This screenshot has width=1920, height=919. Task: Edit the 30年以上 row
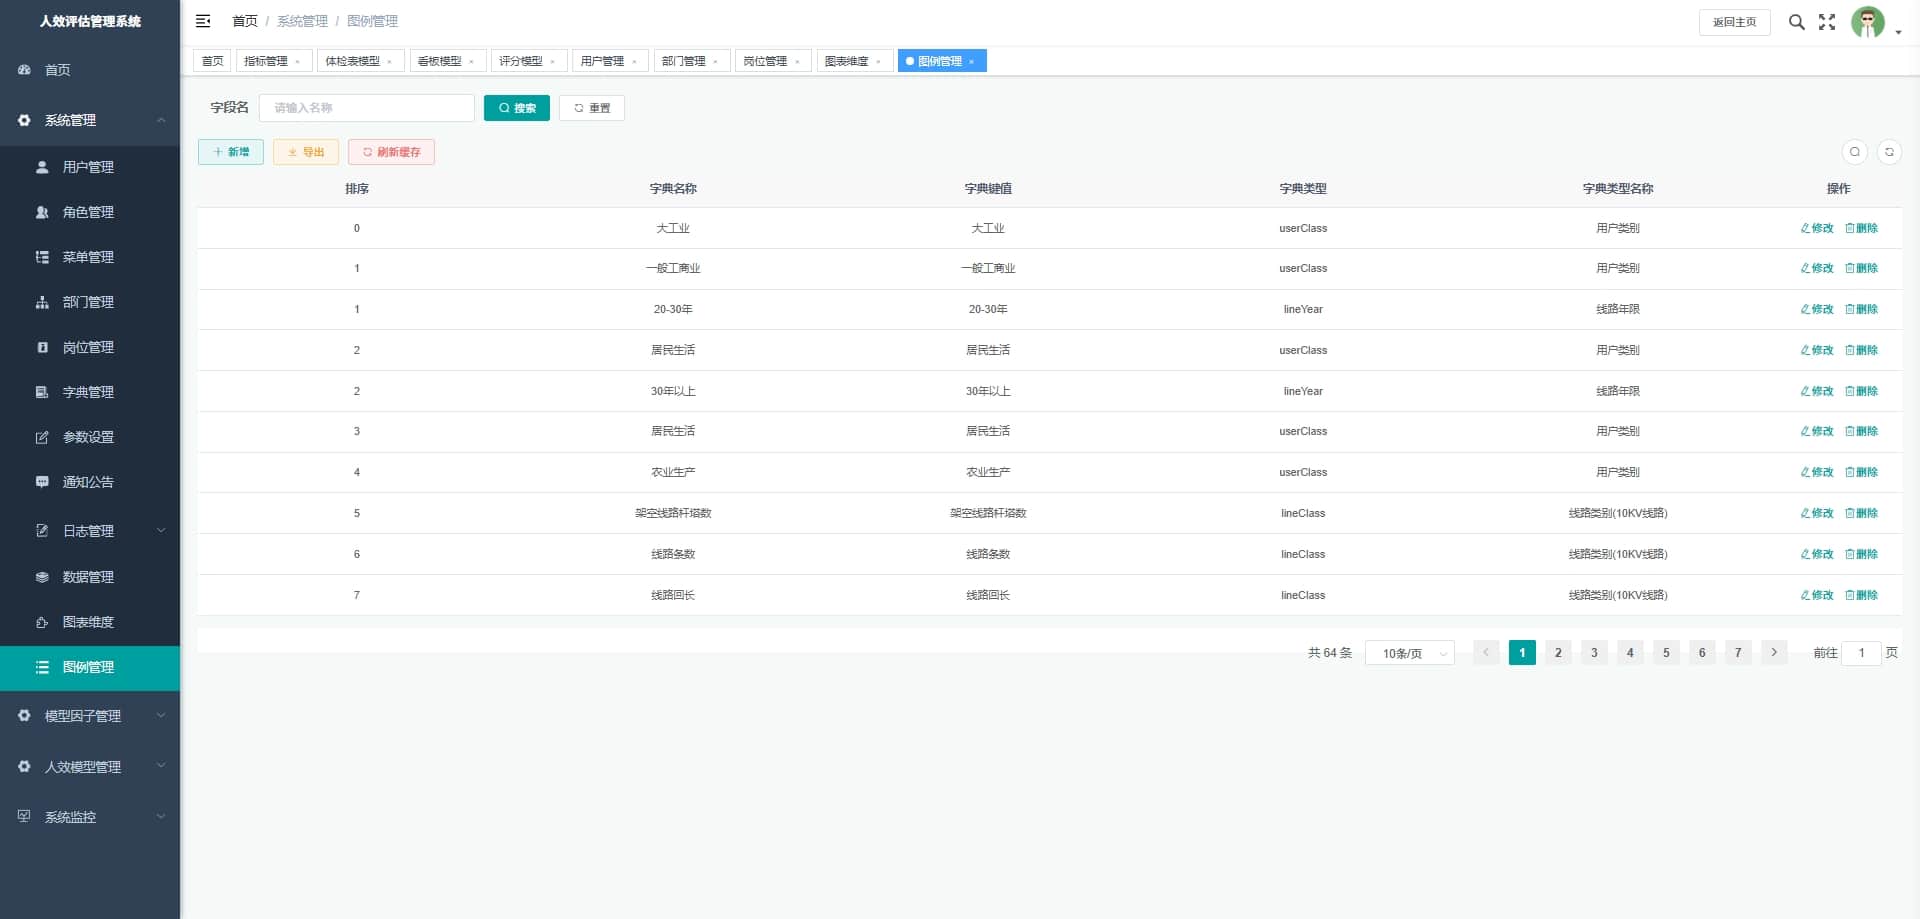(x=1817, y=391)
